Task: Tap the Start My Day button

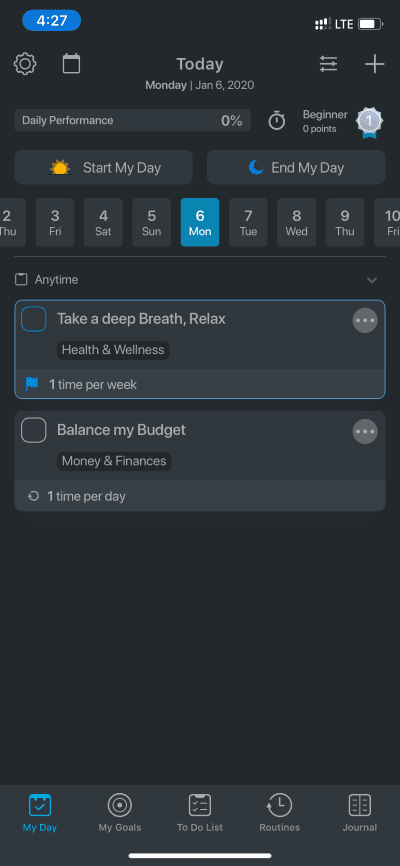Action: [x=103, y=167]
